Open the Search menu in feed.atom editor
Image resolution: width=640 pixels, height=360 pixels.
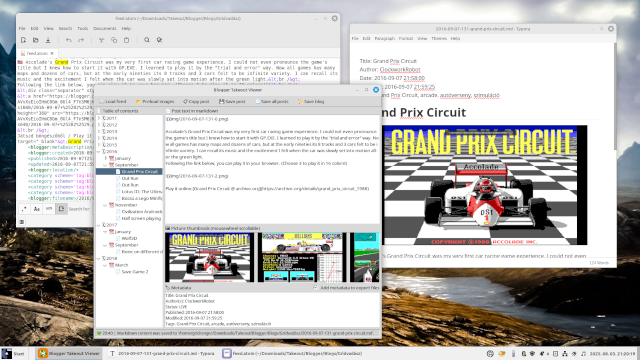click(x=65, y=29)
